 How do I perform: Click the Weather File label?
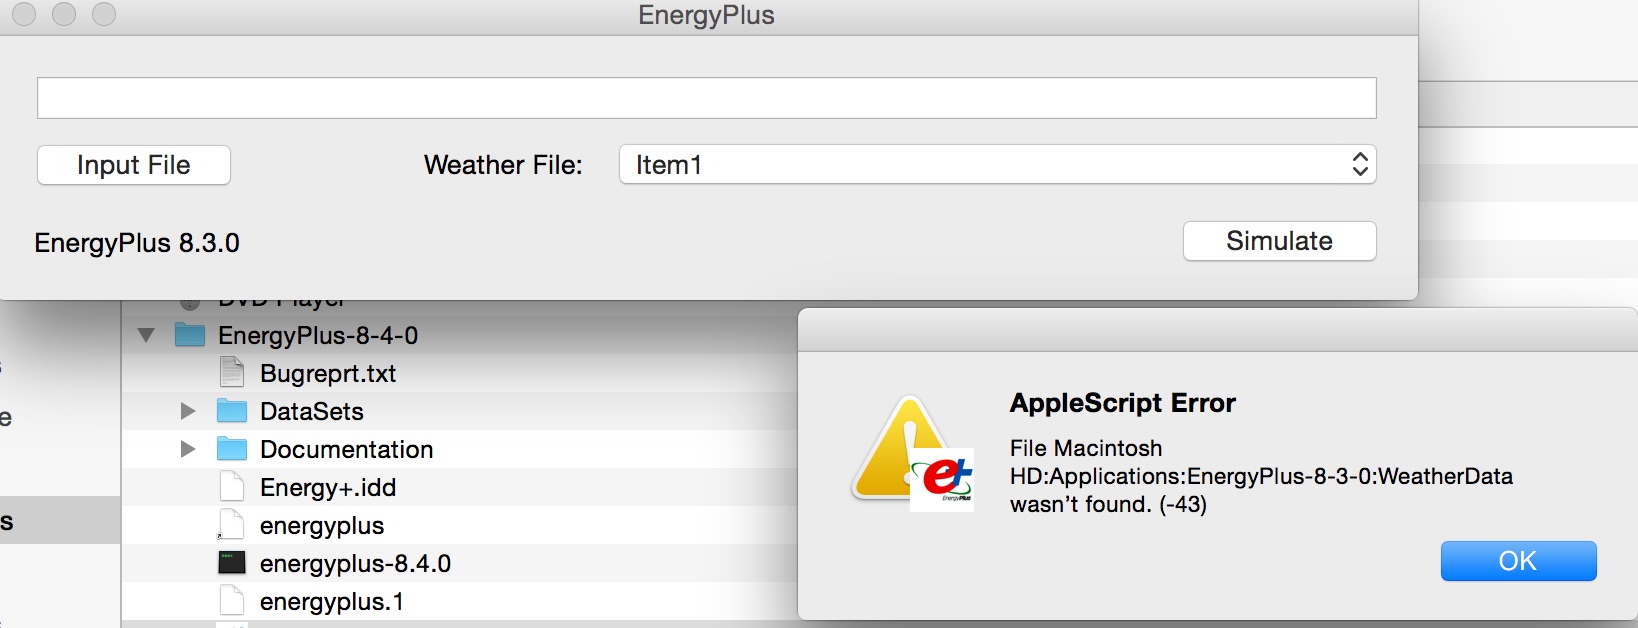[x=503, y=165]
